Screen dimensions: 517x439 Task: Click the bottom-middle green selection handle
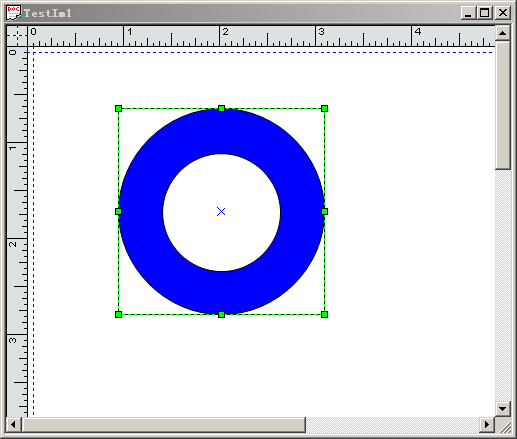coord(221,314)
